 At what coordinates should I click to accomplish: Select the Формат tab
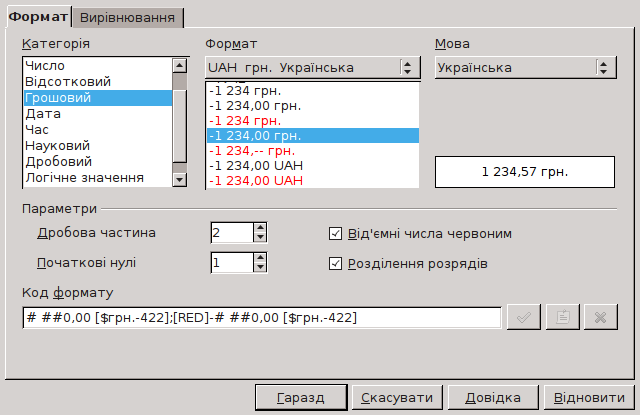pos(39,17)
